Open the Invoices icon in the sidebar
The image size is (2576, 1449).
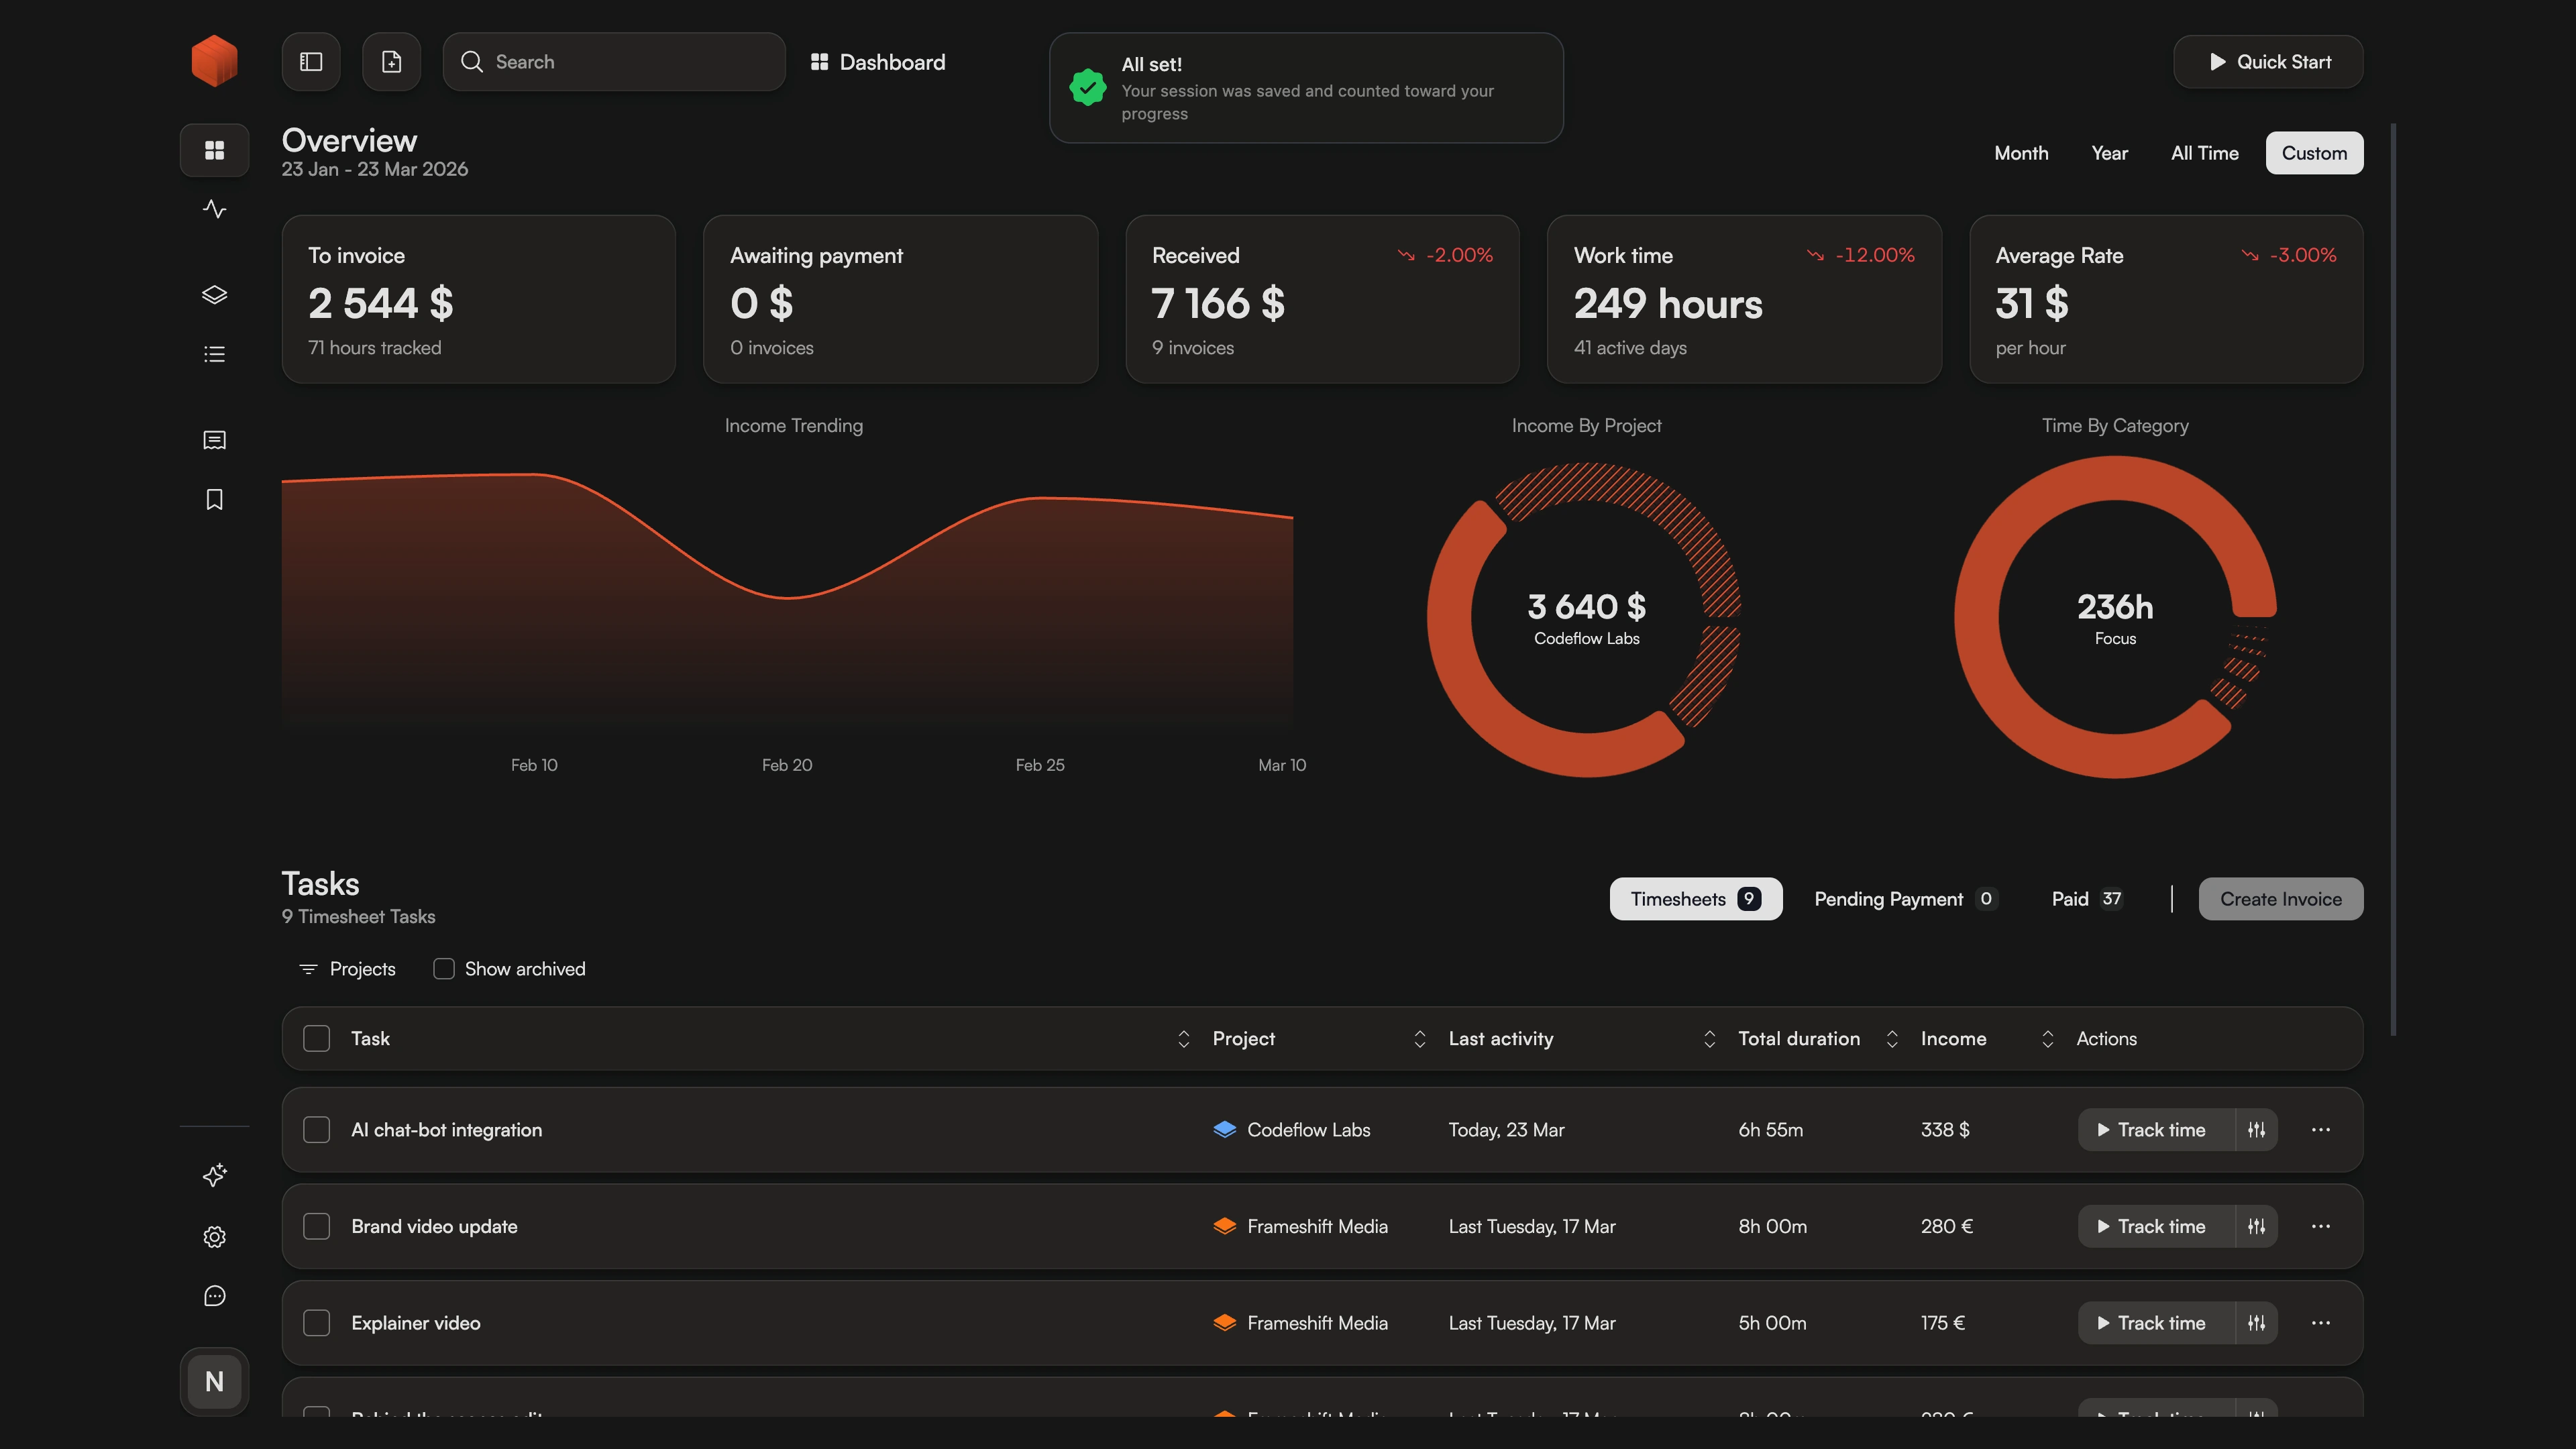pos(214,440)
